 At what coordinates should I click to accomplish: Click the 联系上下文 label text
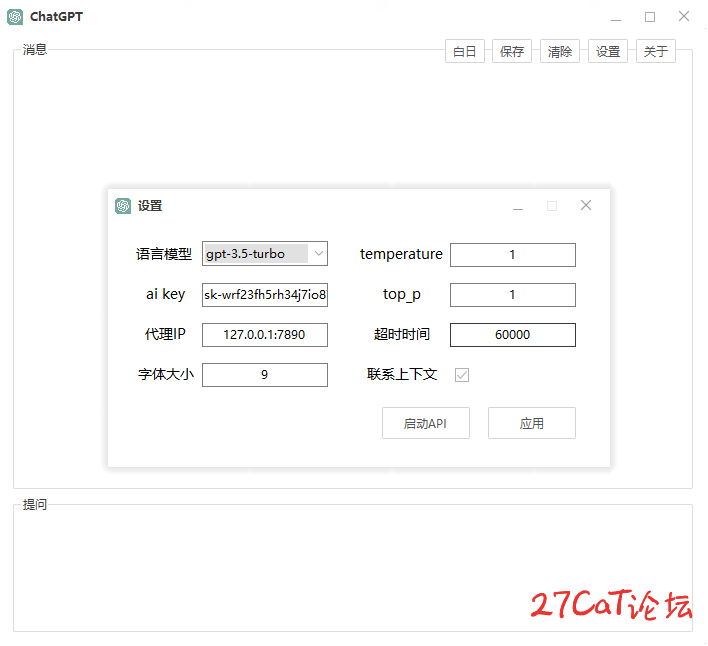(x=402, y=374)
